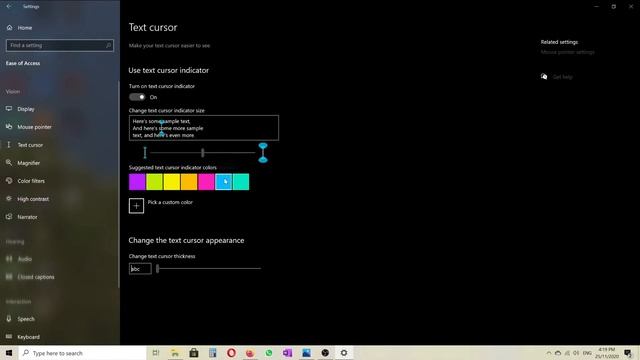Choose the purple indicator color
Viewport: 640px width, 360px height.
pos(137,182)
